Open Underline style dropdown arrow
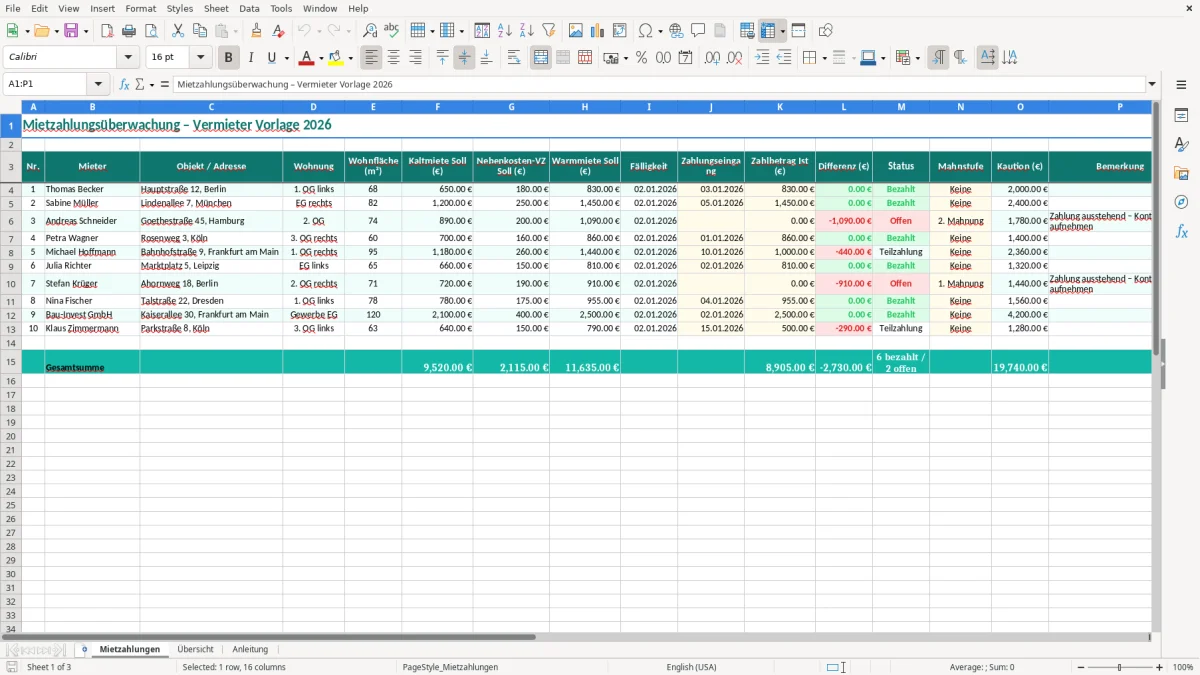This screenshot has width=1200, height=675. tap(286, 58)
